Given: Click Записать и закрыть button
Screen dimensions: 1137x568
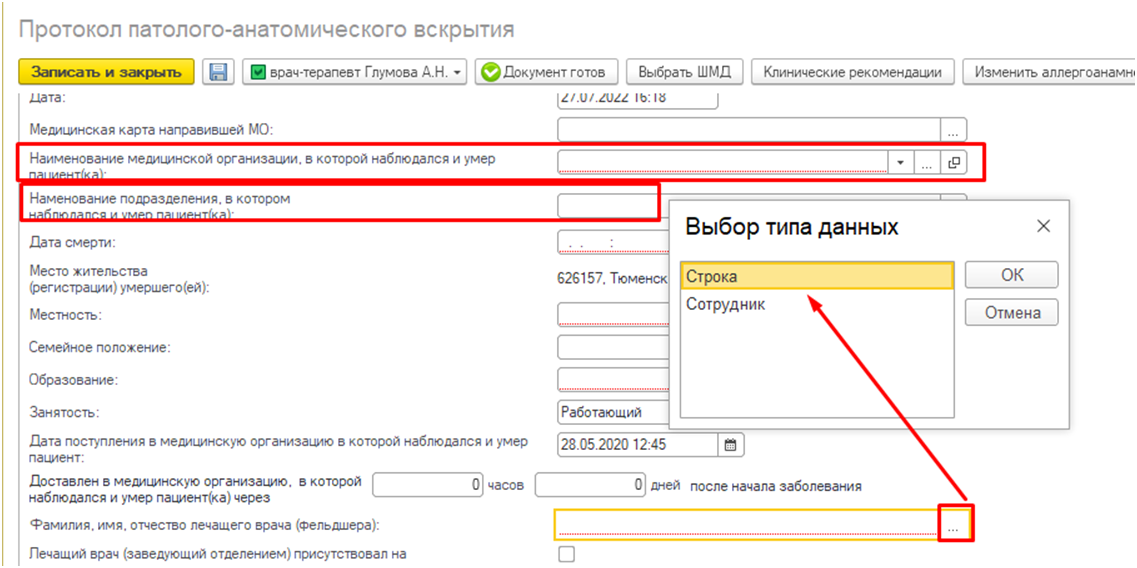Looking at the screenshot, I should [x=106, y=72].
